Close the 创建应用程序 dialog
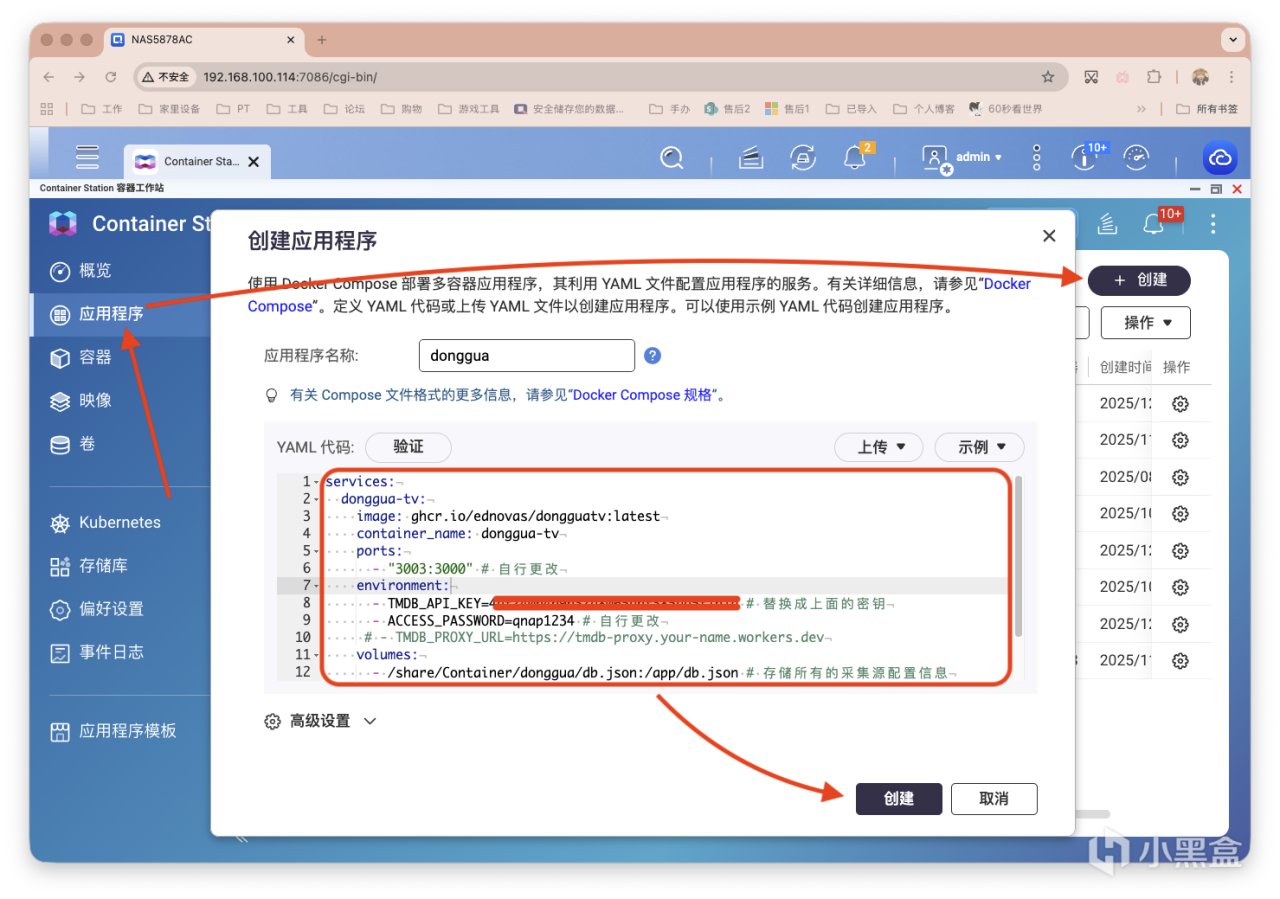Viewport: 1280px width, 899px height. tap(1049, 236)
